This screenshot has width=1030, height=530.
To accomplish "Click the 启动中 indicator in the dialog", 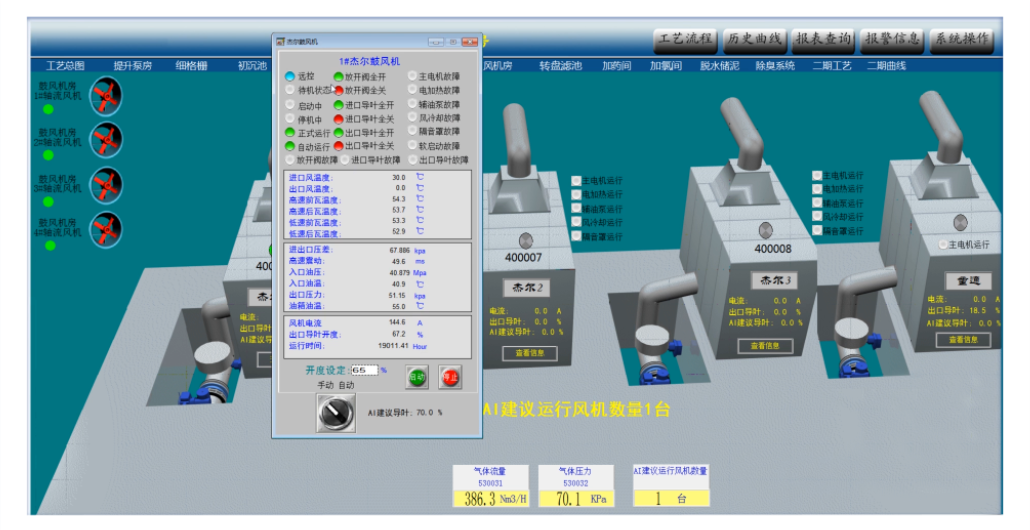I will pyautogui.click(x=290, y=105).
